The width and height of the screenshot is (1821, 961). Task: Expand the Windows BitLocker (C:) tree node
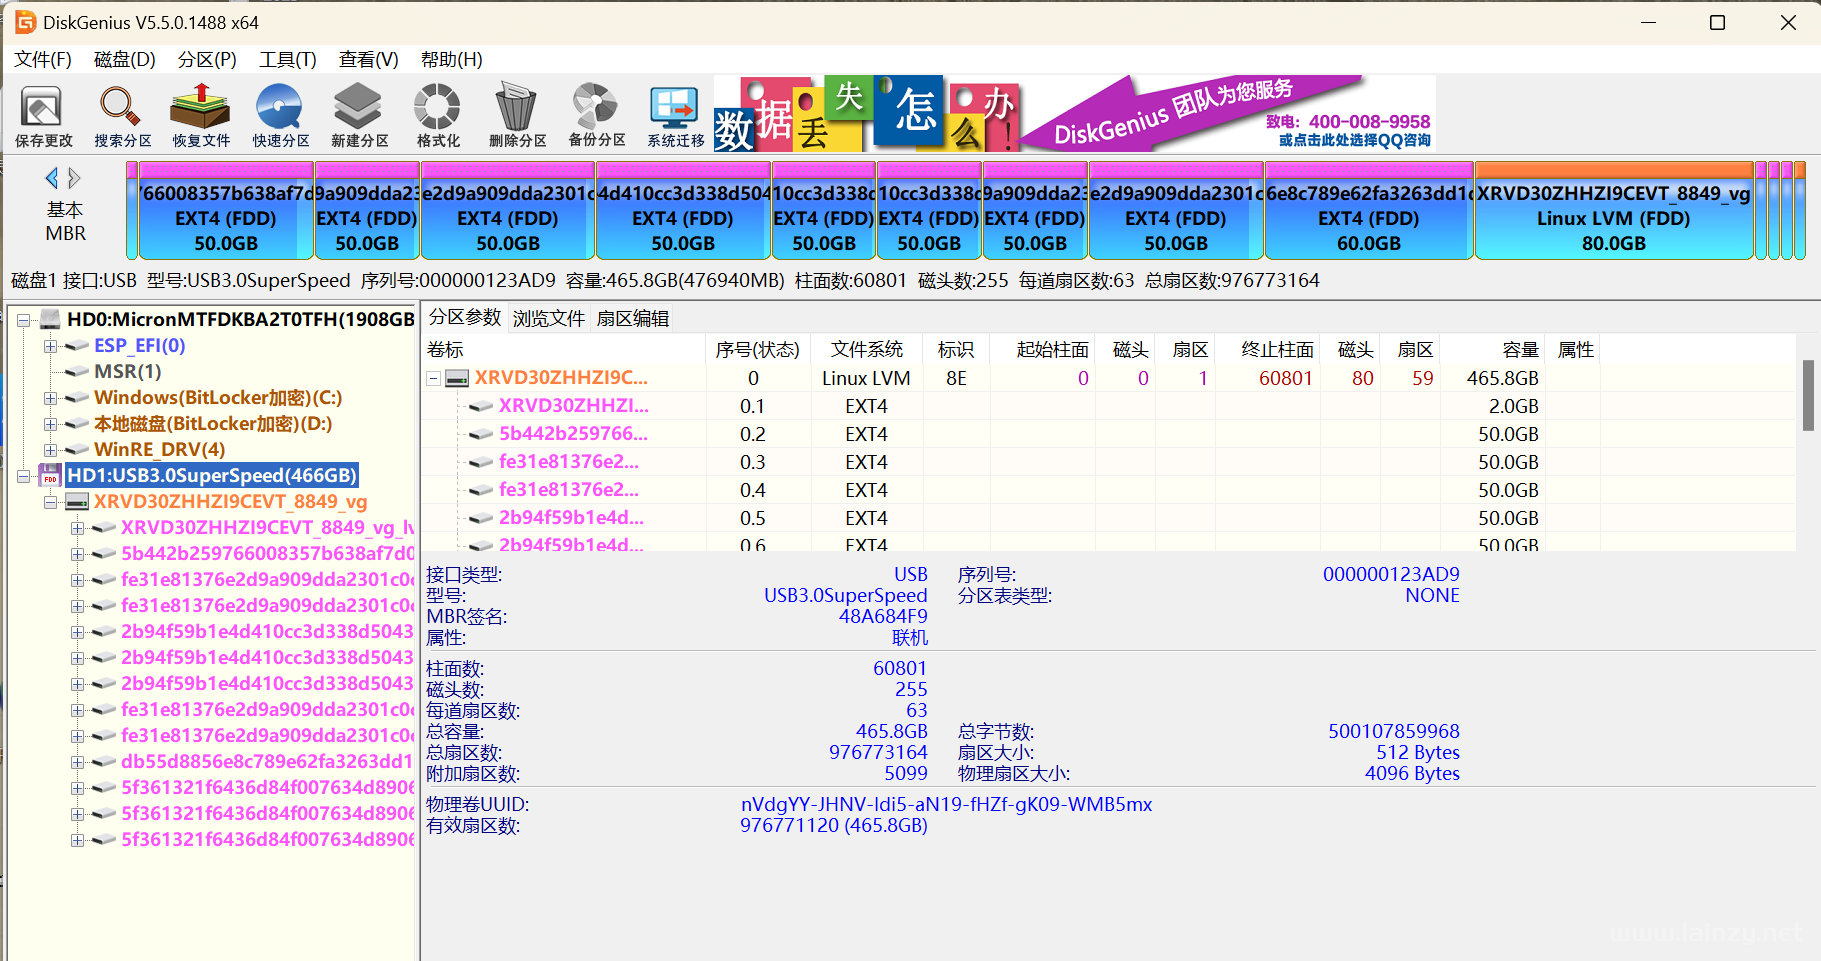point(50,398)
